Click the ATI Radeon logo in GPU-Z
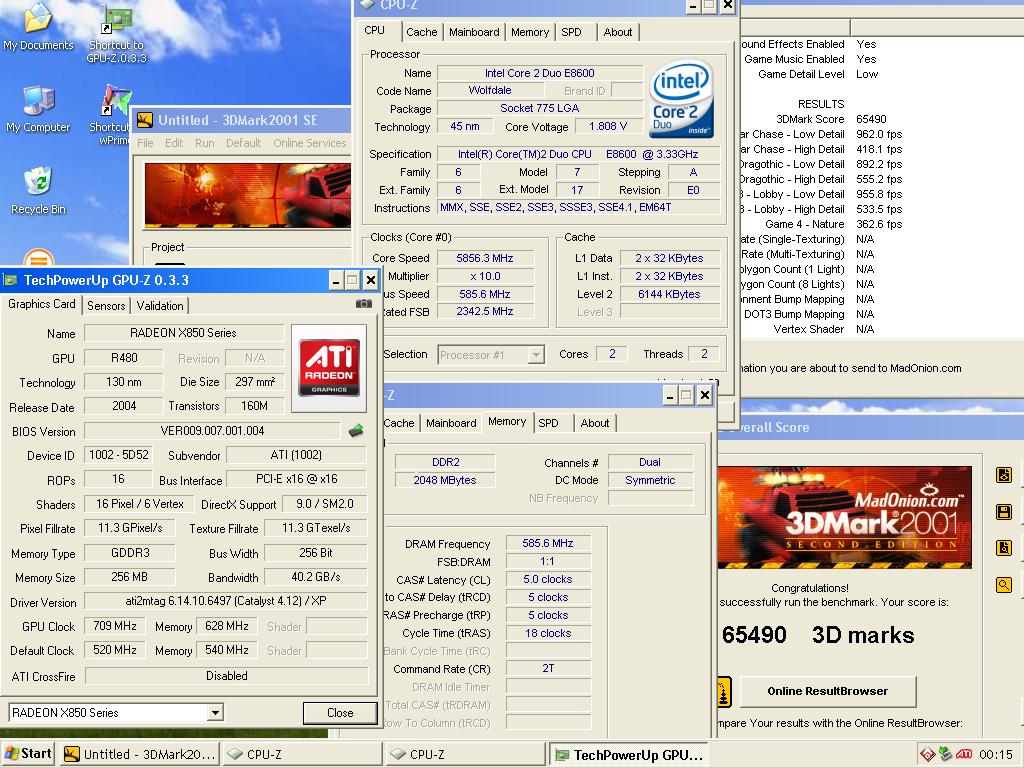This screenshot has height=768, width=1024. 329,368
